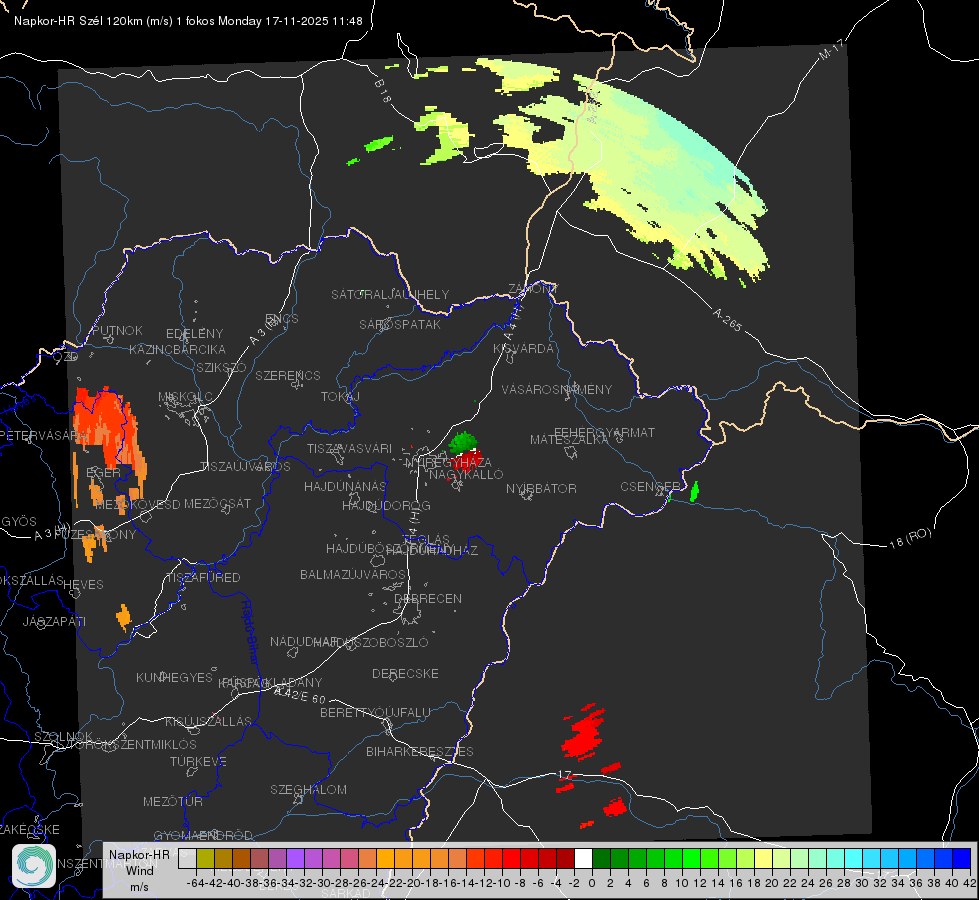979x900 pixels.
Task: Select the TOKAJ label
Action: (341, 397)
